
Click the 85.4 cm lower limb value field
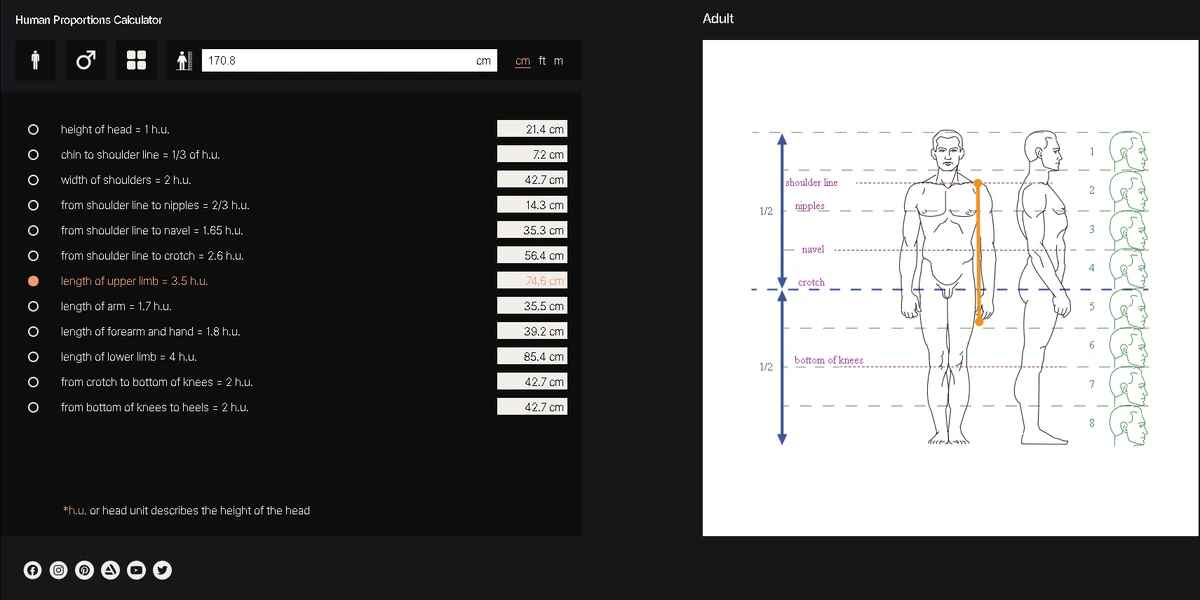tap(532, 356)
